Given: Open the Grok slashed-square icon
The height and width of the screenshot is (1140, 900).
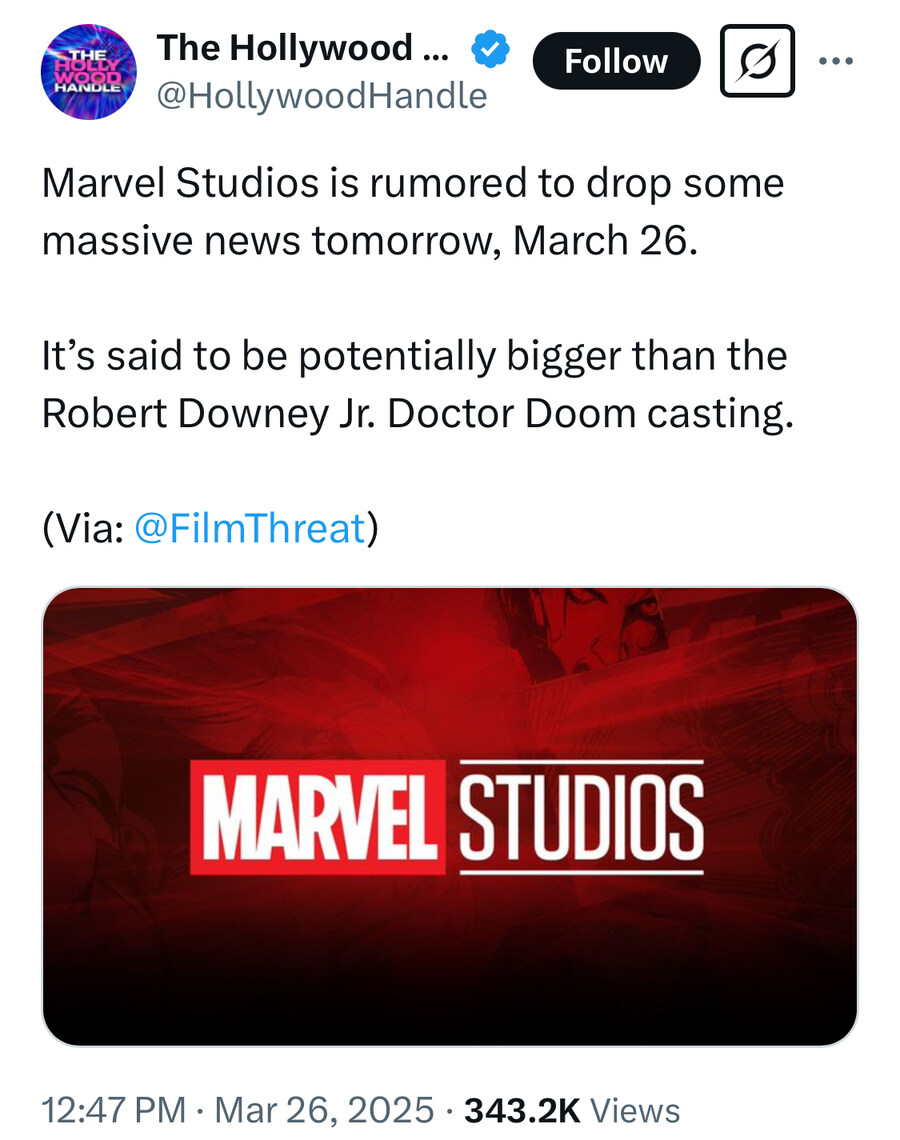Looking at the screenshot, I should point(757,61).
